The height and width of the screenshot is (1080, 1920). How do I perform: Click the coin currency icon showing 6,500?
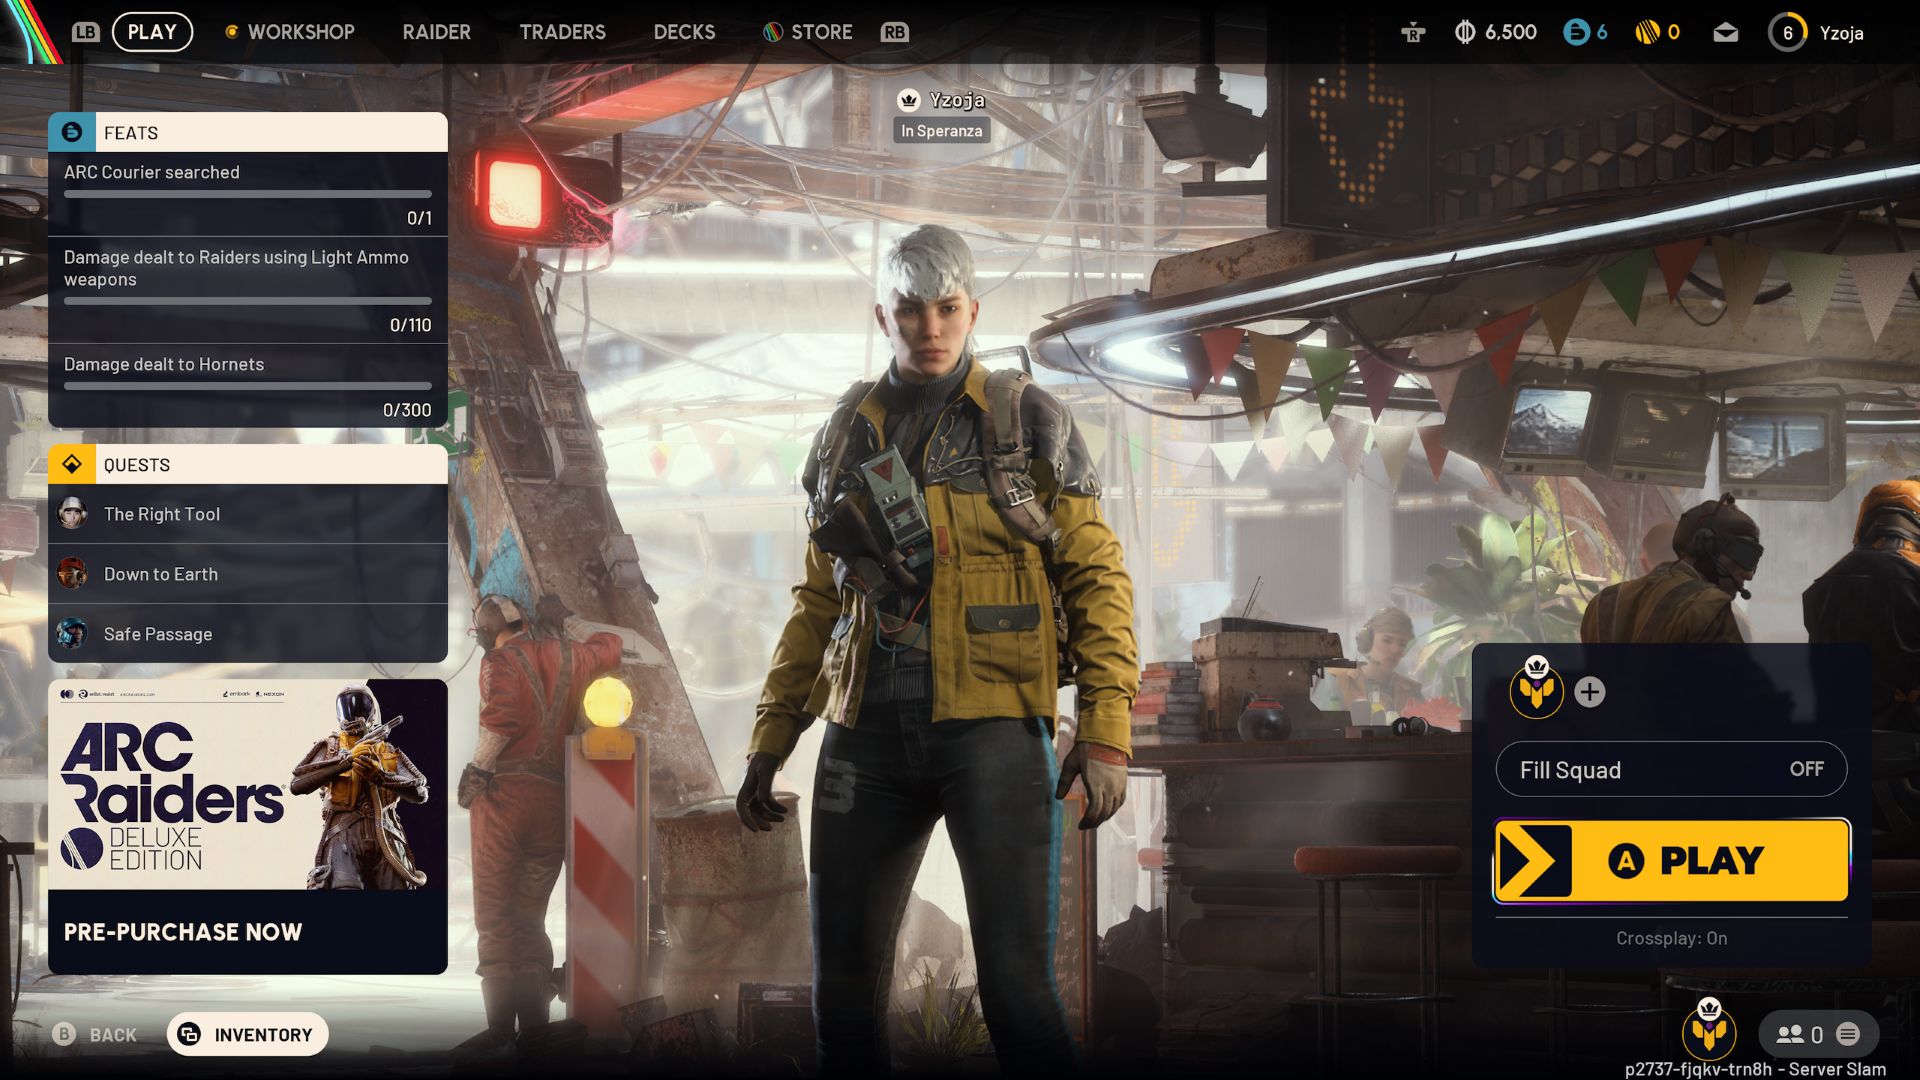click(1465, 32)
